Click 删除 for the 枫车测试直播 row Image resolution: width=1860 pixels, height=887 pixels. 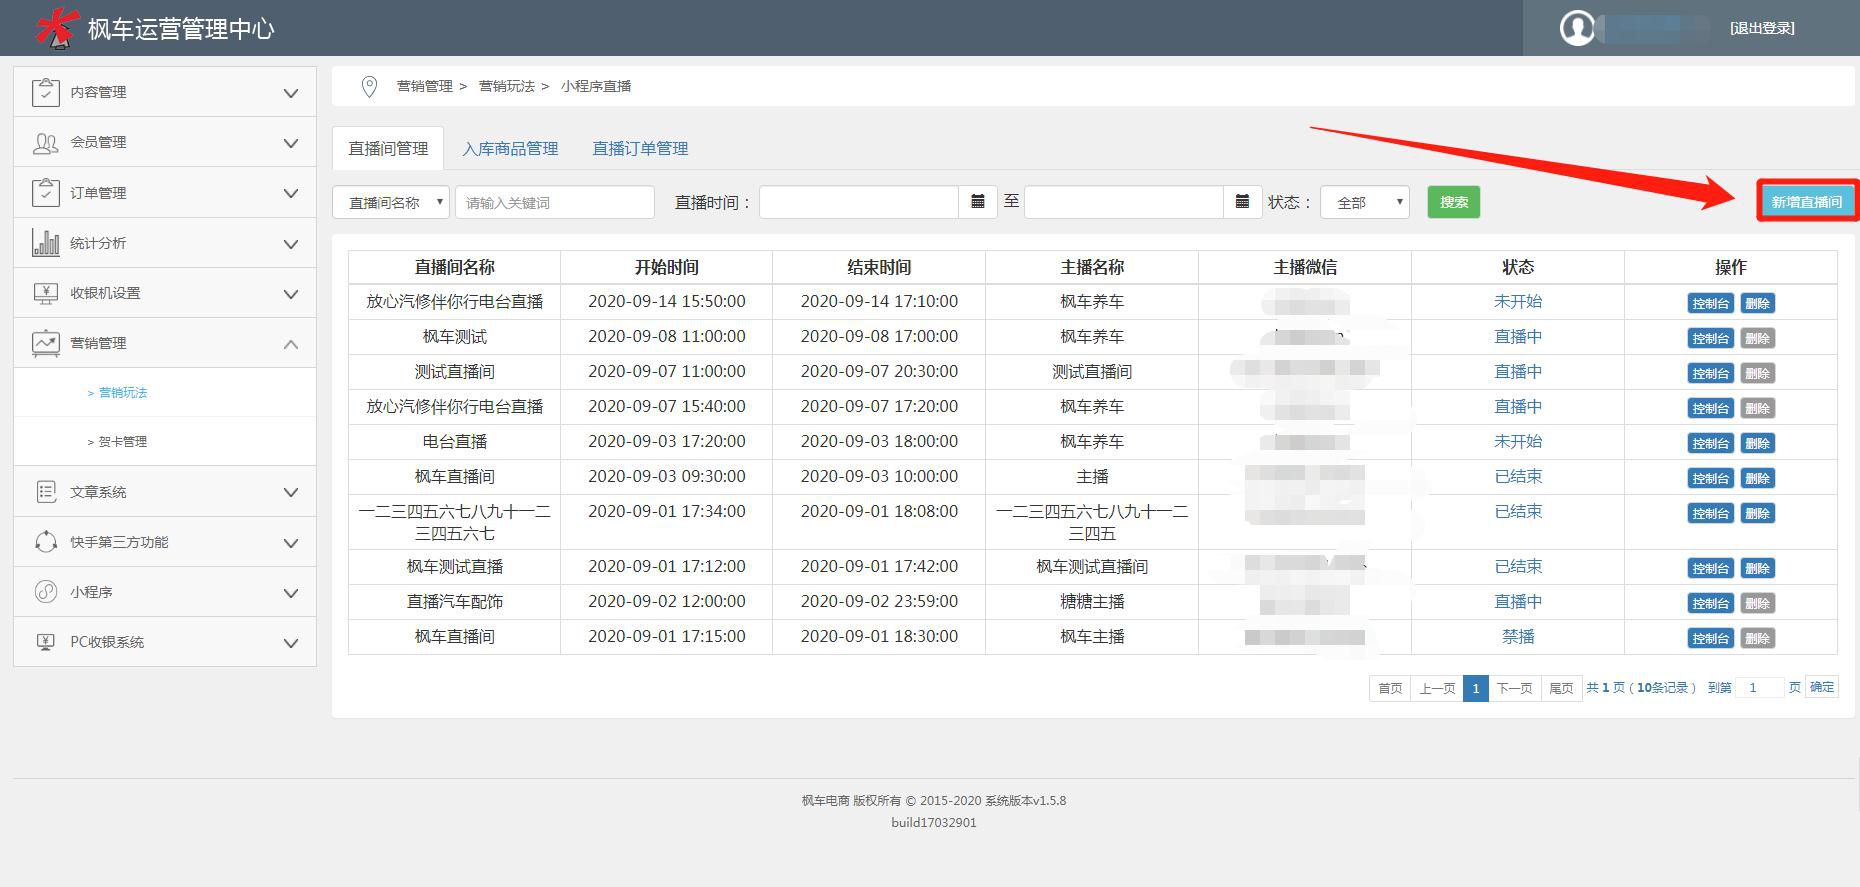point(1758,569)
